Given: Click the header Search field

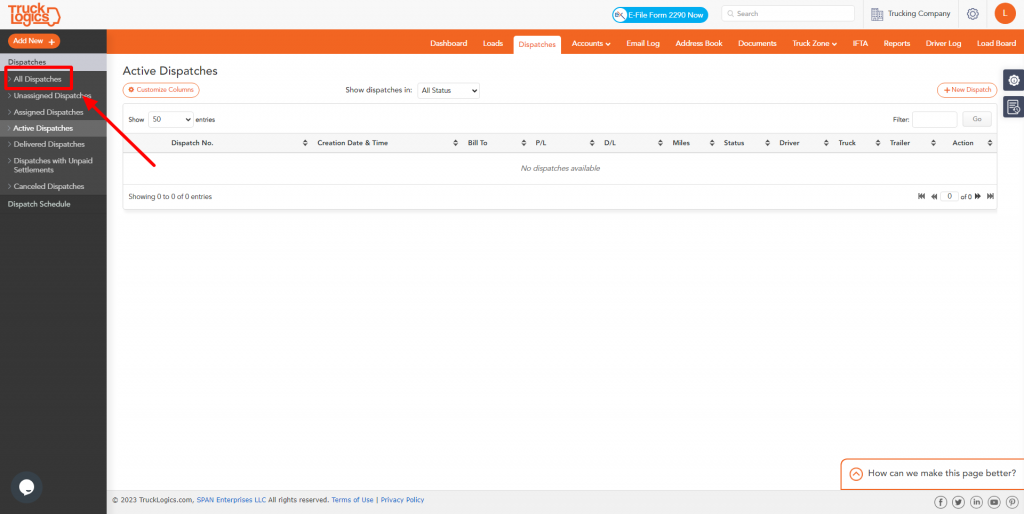Looking at the screenshot, I should [x=788, y=14].
